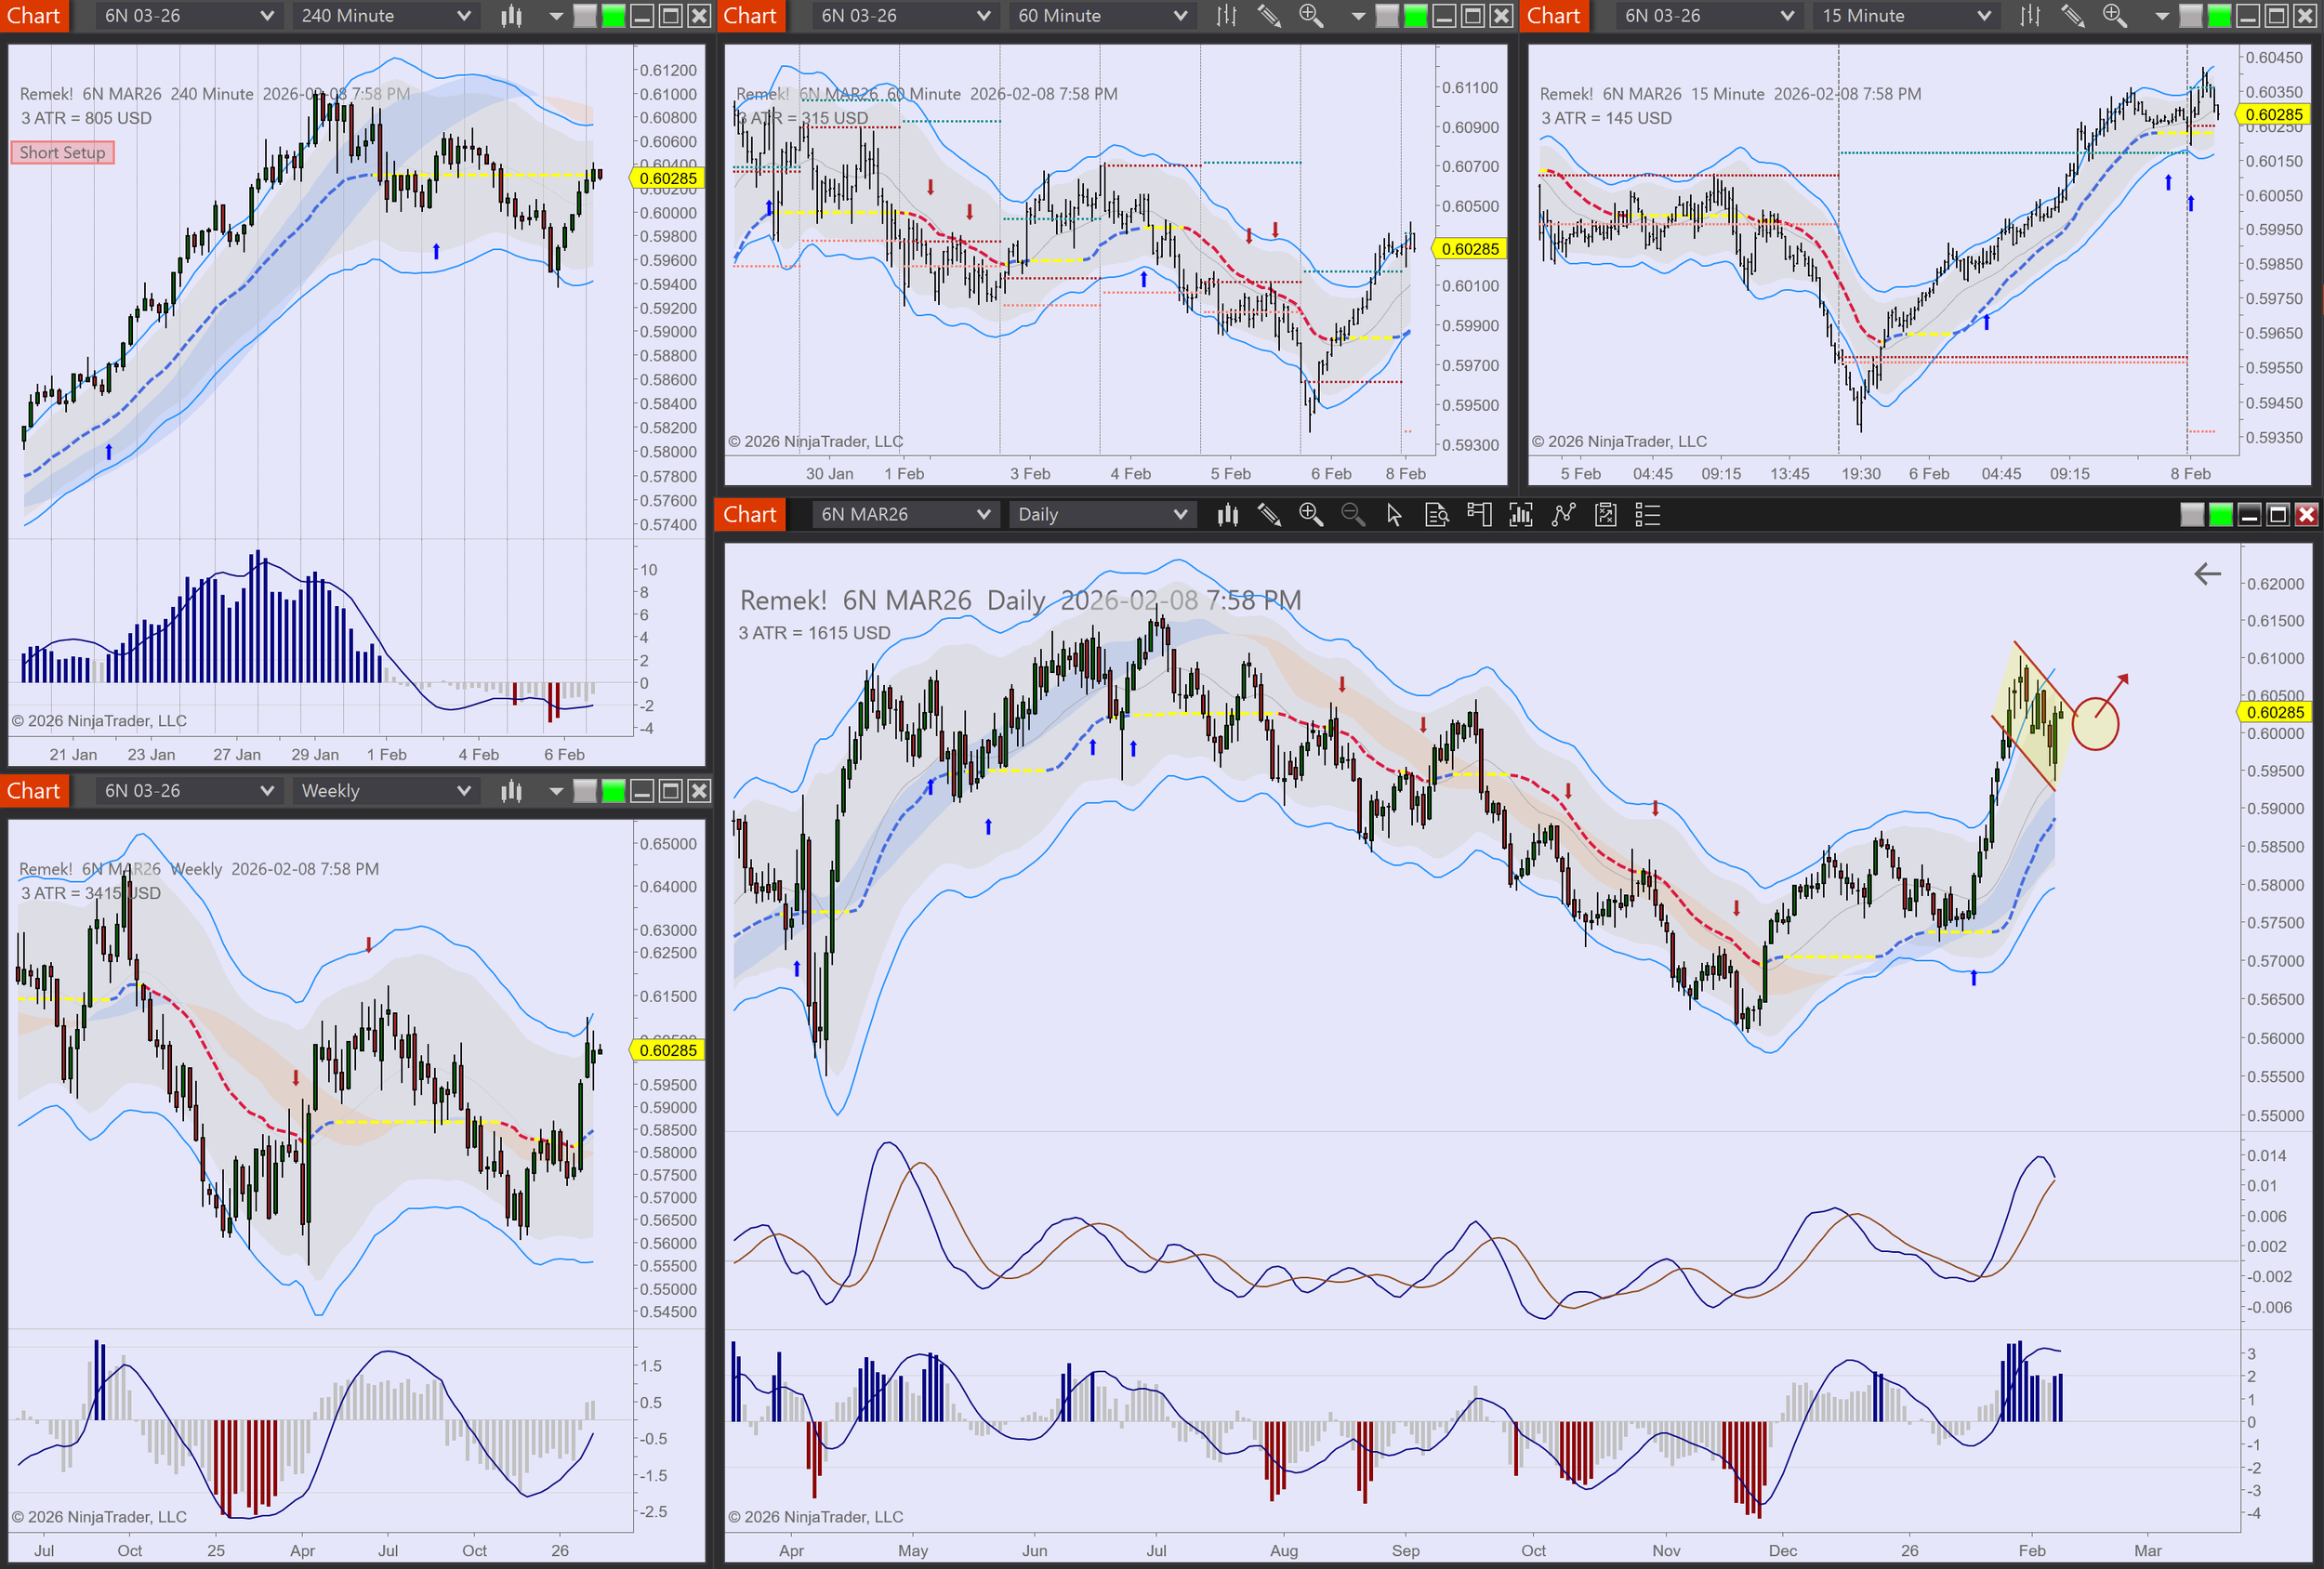Click the 0.60285 price marker on Daily axis
Viewport: 2324px width, 1569px height.
[x=2274, y=712]
